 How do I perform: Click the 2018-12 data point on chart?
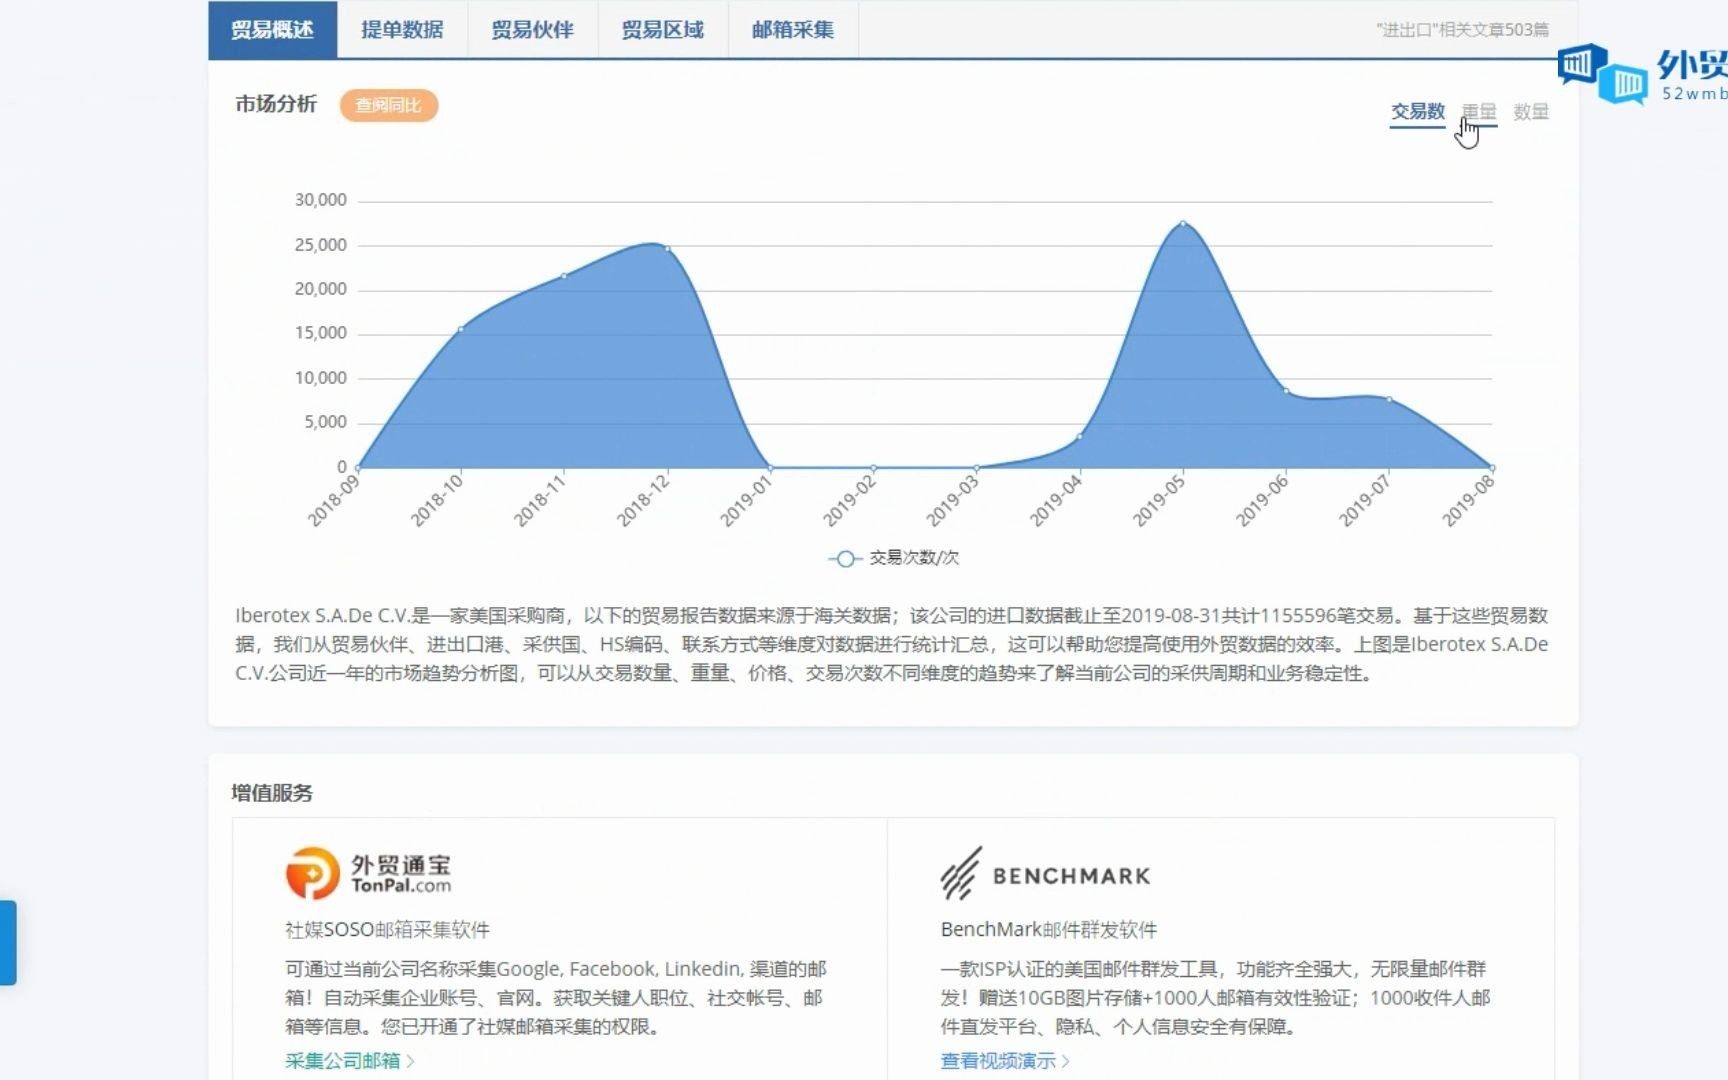(x=667, y=248)
